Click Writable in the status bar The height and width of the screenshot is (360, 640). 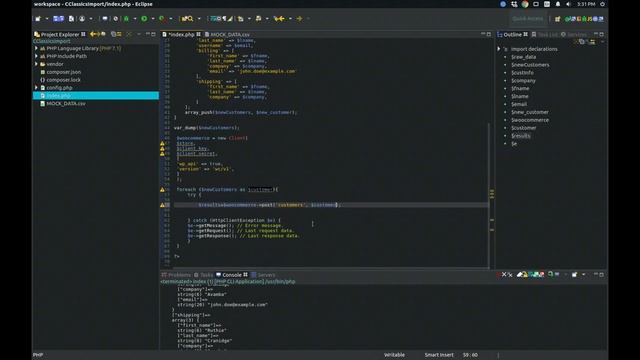point(394,355)
